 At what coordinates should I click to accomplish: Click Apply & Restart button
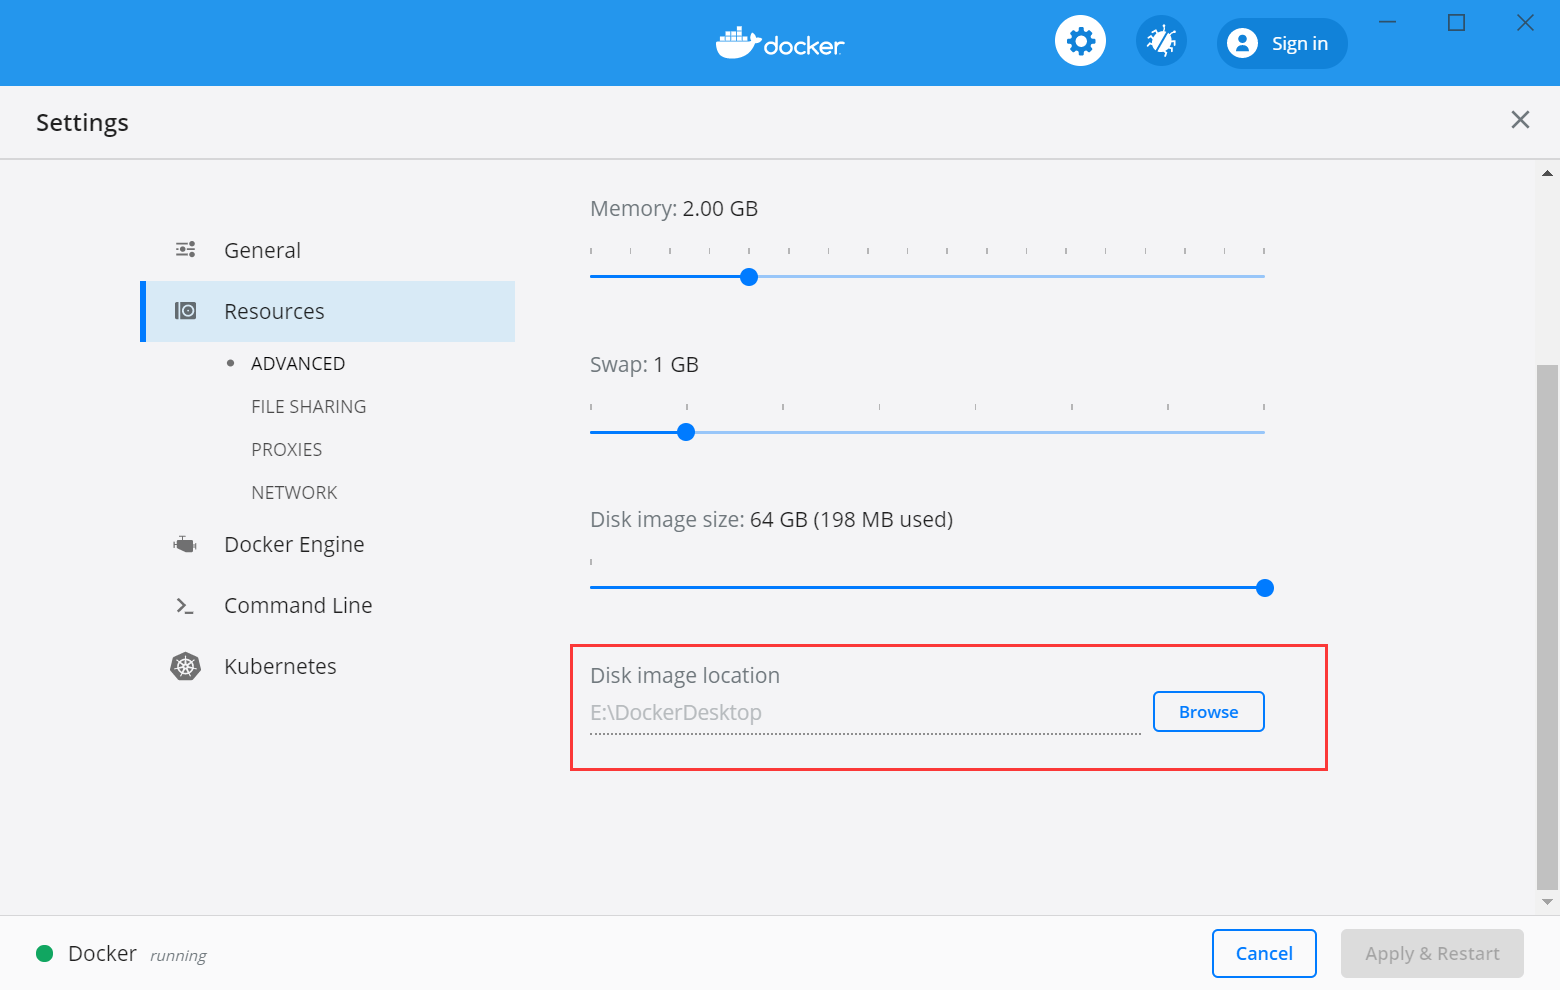1432,953
